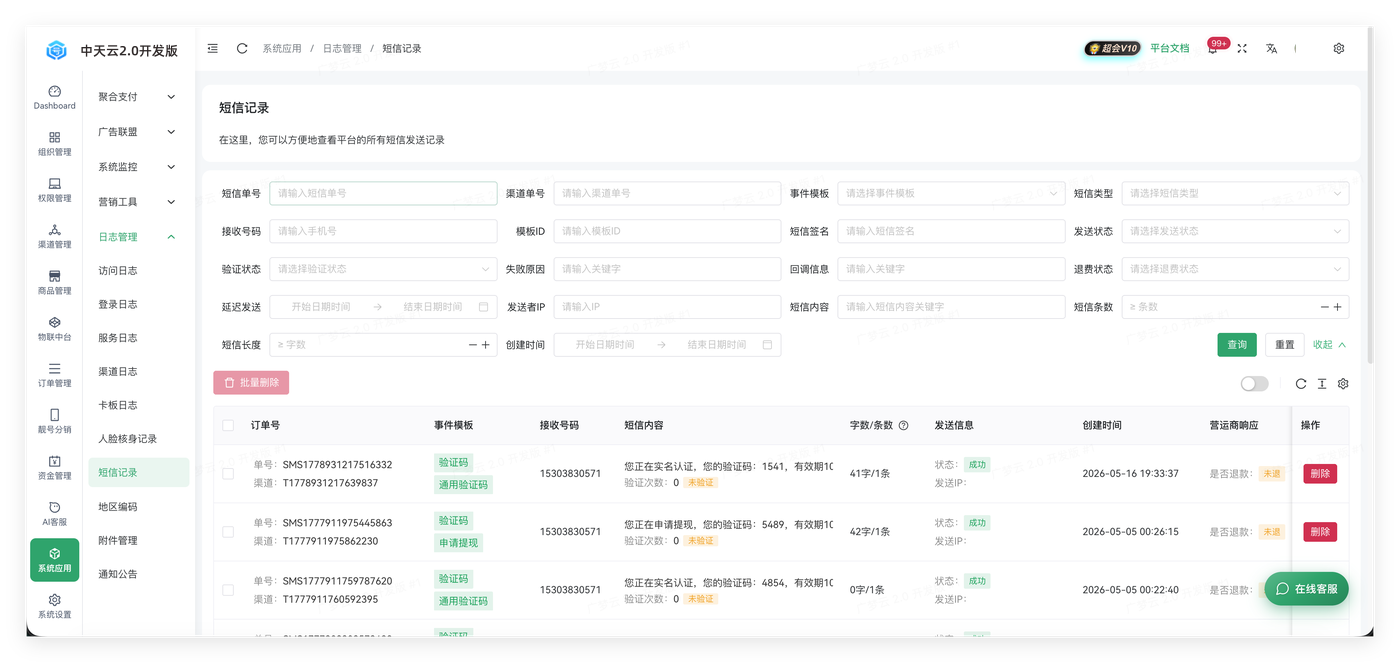Delete the 2026-05-16 19:33:37 record
This screenshot has width=1400, height=663.
[1320, 474]
